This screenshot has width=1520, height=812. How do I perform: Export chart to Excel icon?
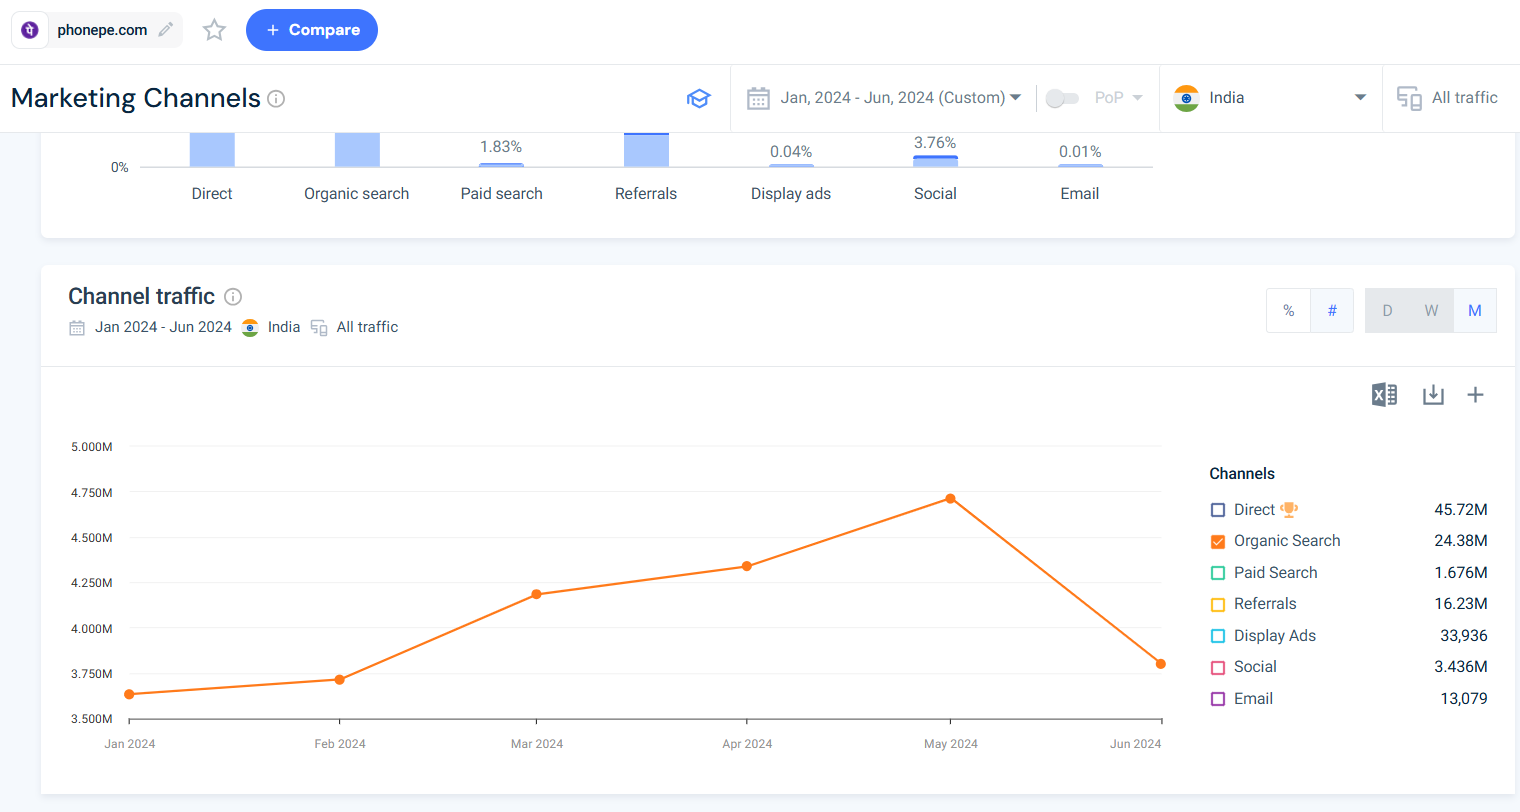(x=1384, y=395)
